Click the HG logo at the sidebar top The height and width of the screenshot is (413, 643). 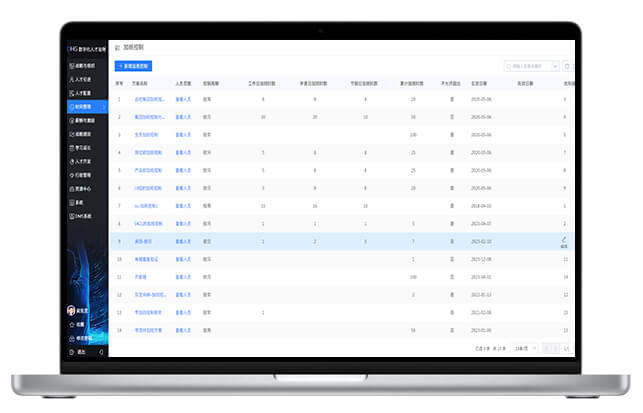pos(70,47)
